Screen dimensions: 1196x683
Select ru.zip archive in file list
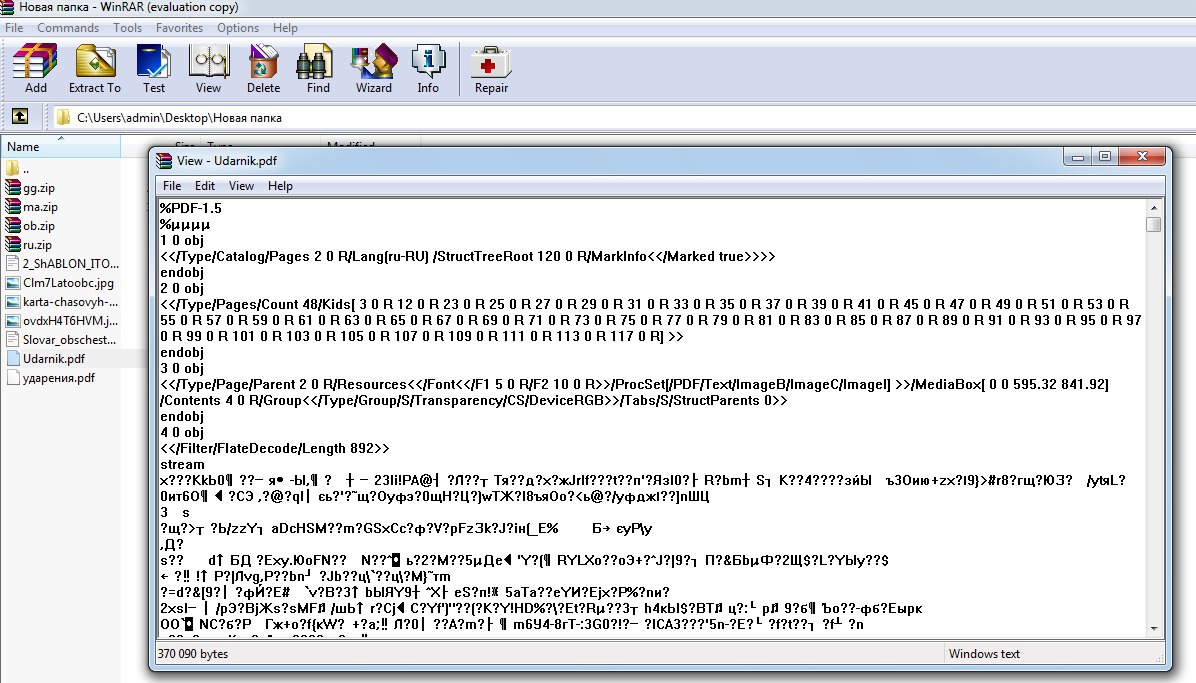[x=29, y=245]
